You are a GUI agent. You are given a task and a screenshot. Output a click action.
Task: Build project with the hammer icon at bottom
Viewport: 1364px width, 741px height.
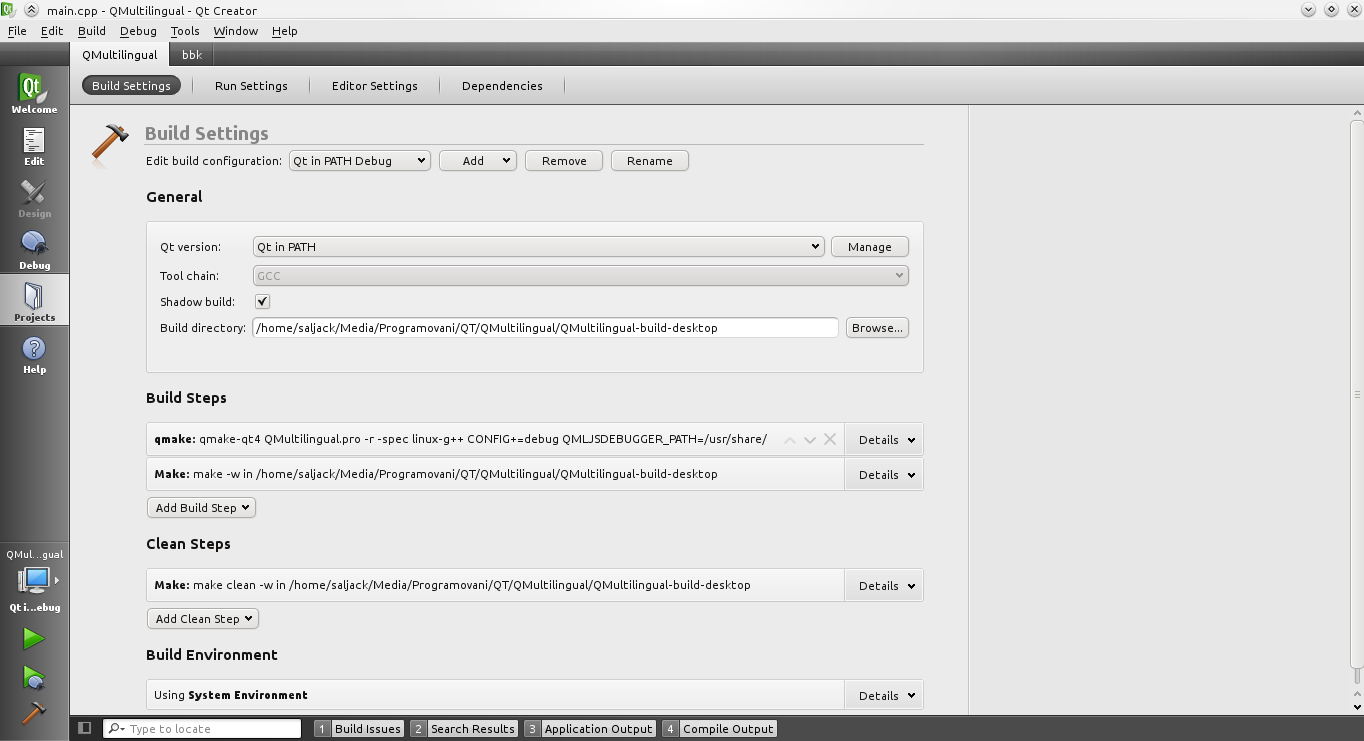(x=34, y=712)
